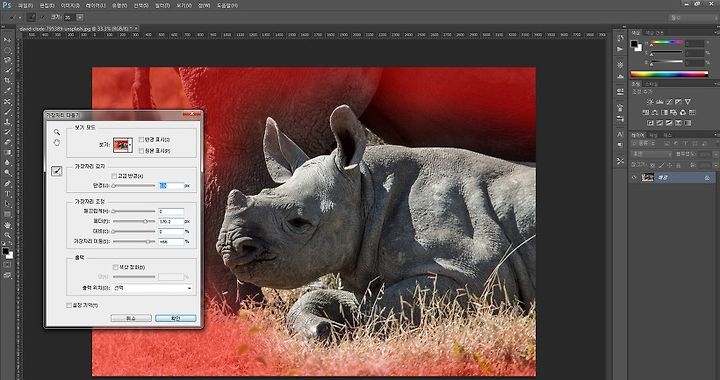Select the Move tool in the toolbox

7,40
